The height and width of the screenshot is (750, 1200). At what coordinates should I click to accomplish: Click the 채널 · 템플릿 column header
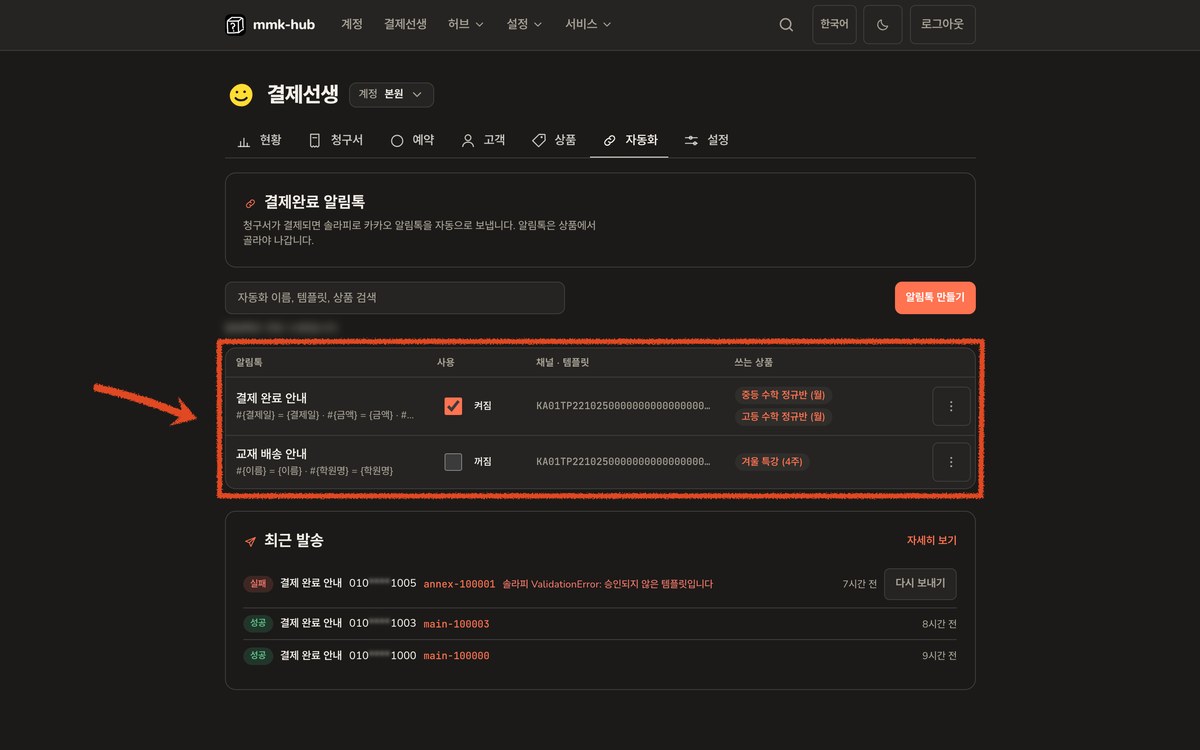[563, 362]
